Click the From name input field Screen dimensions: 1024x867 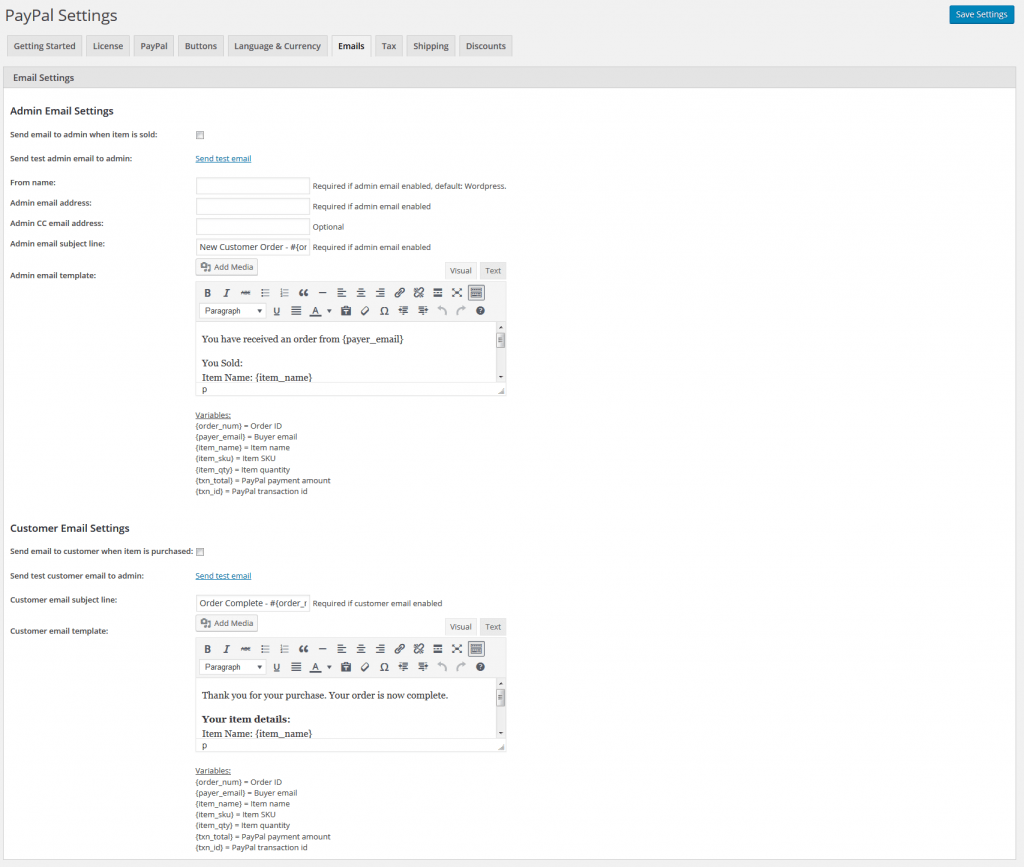pos(253,186)
